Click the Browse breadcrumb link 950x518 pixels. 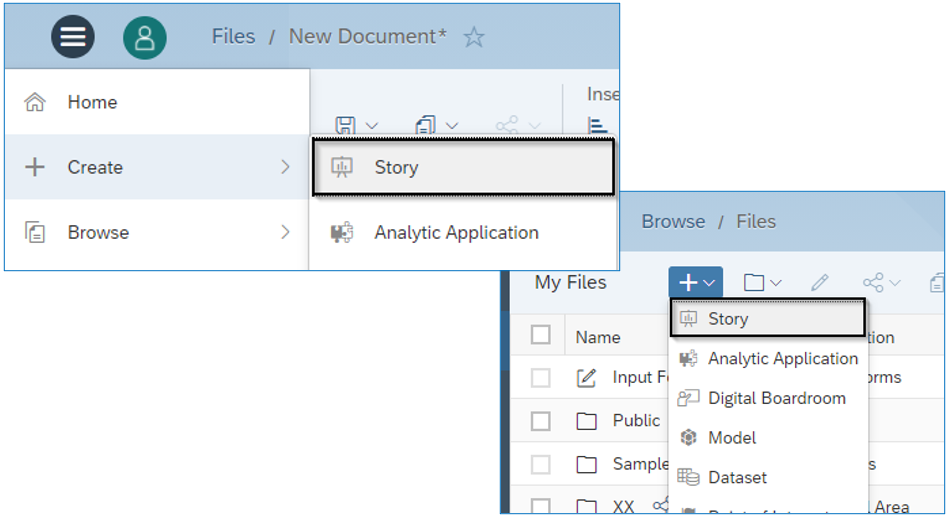(x=673, y=222)
